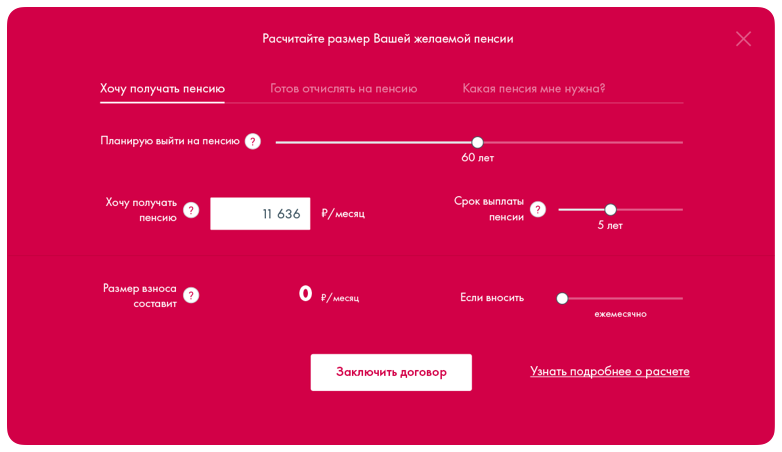The height and width of the screenshot is (452, 782).
Task: Open help icon beside 'Срок выплаты пенсии'
Action: pyautogui.click(x=538, y=210)
